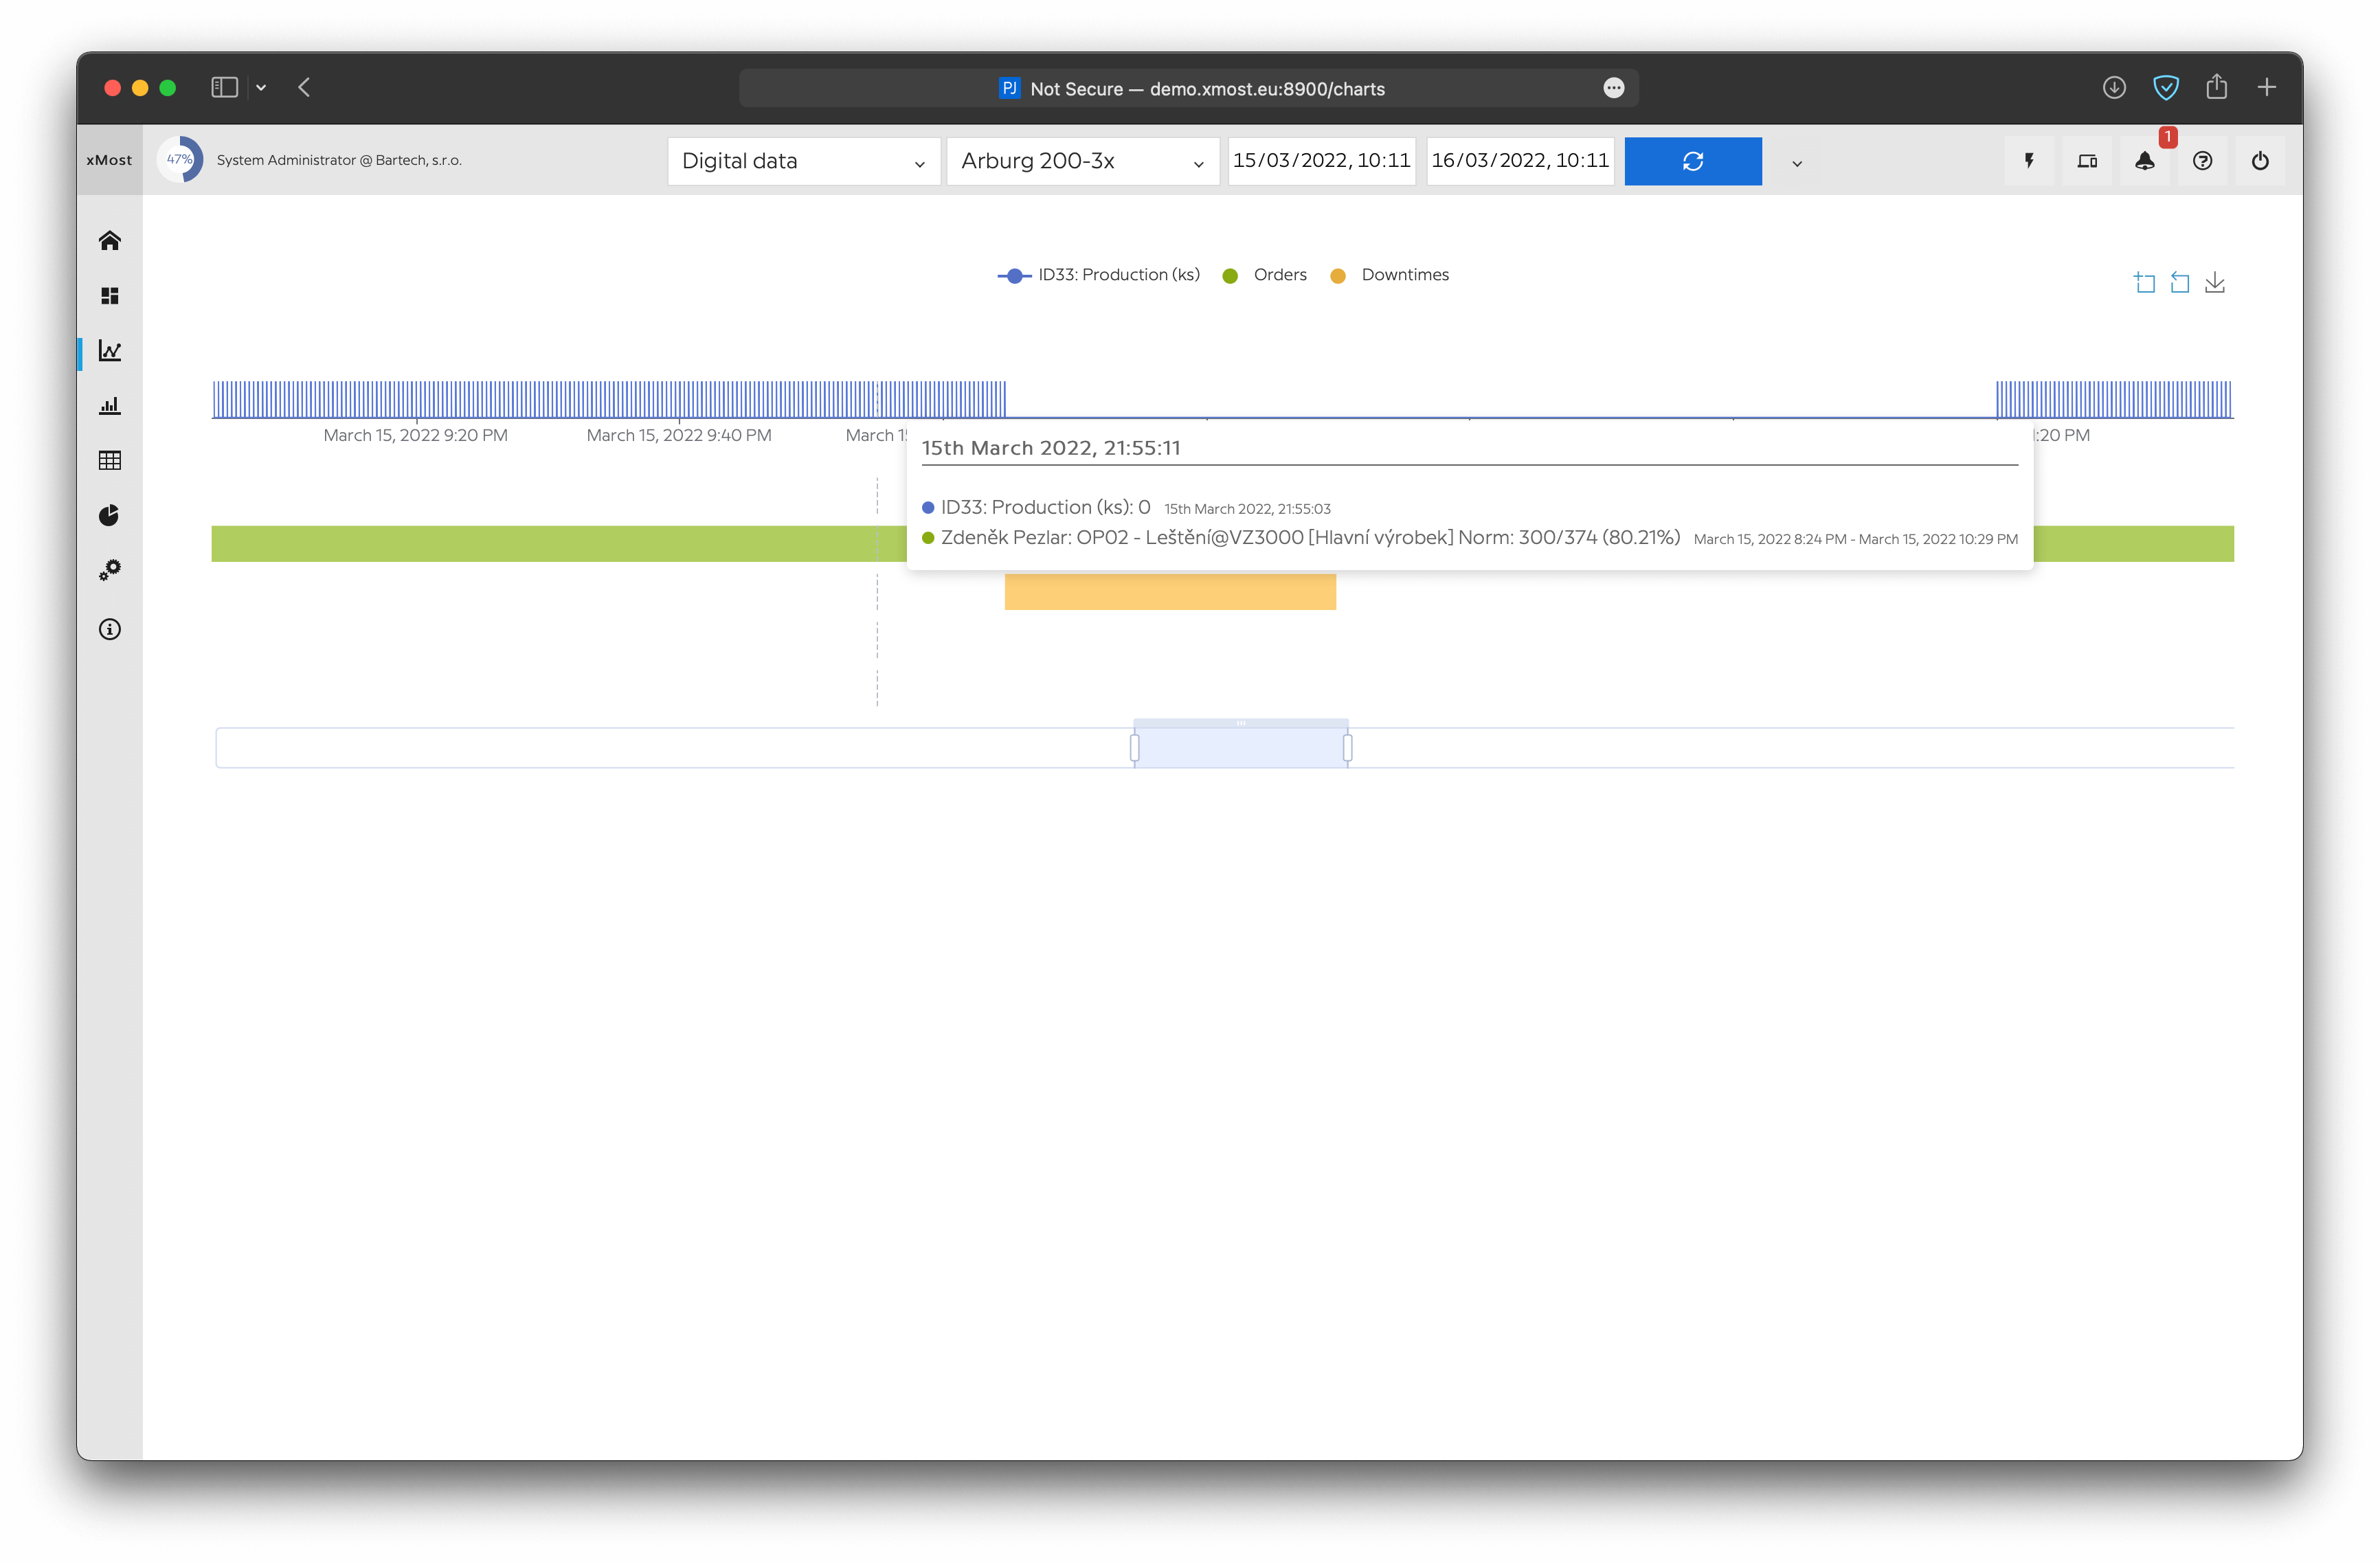Viewport: 2380px width, 1562px height.
Task: Open the Arburg 200-3x machine dropdown
Action: coord(1082,161)
